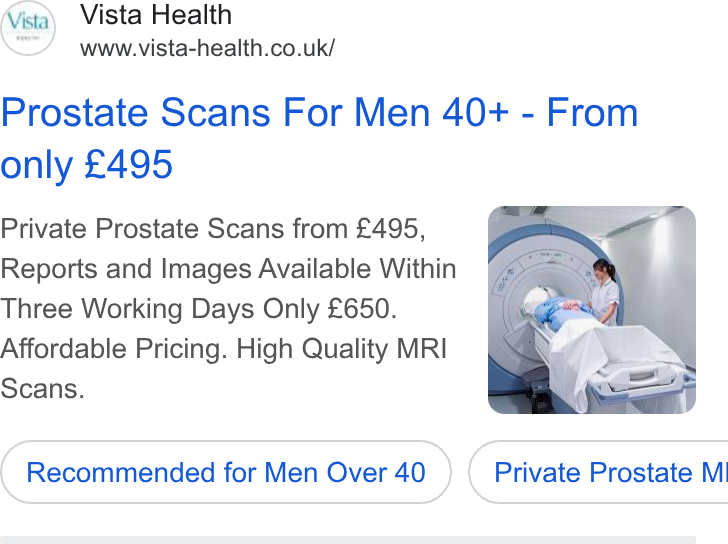Select the 'Private Prostate' chip button

tap(598, 472)
